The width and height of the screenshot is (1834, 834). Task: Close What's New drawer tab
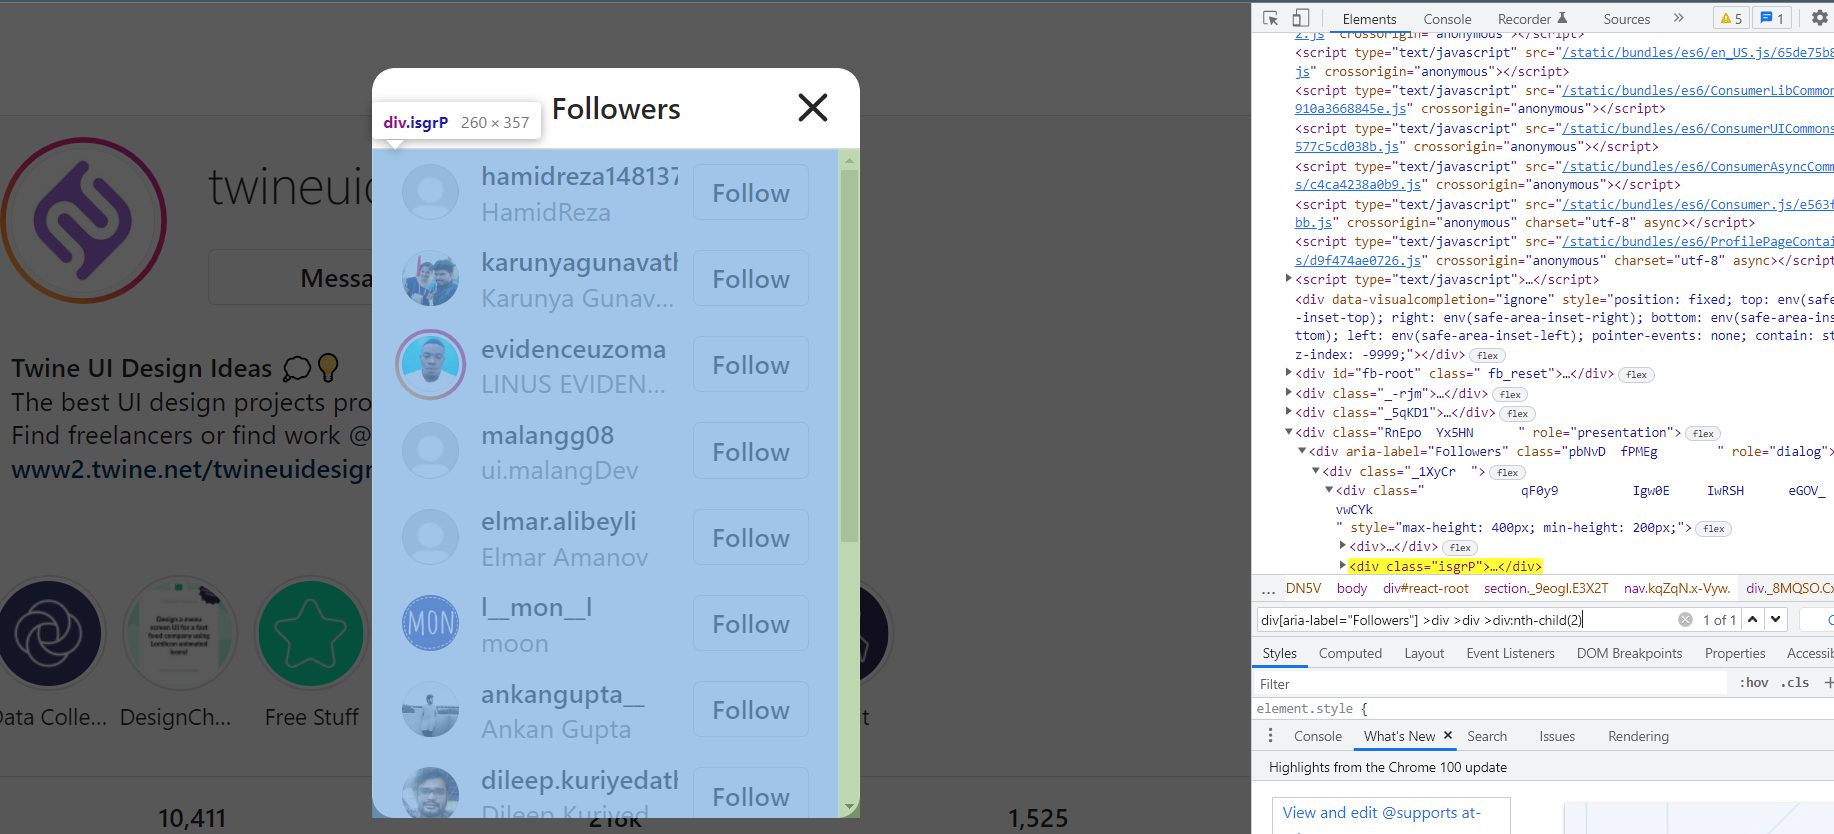(1447, 735)
